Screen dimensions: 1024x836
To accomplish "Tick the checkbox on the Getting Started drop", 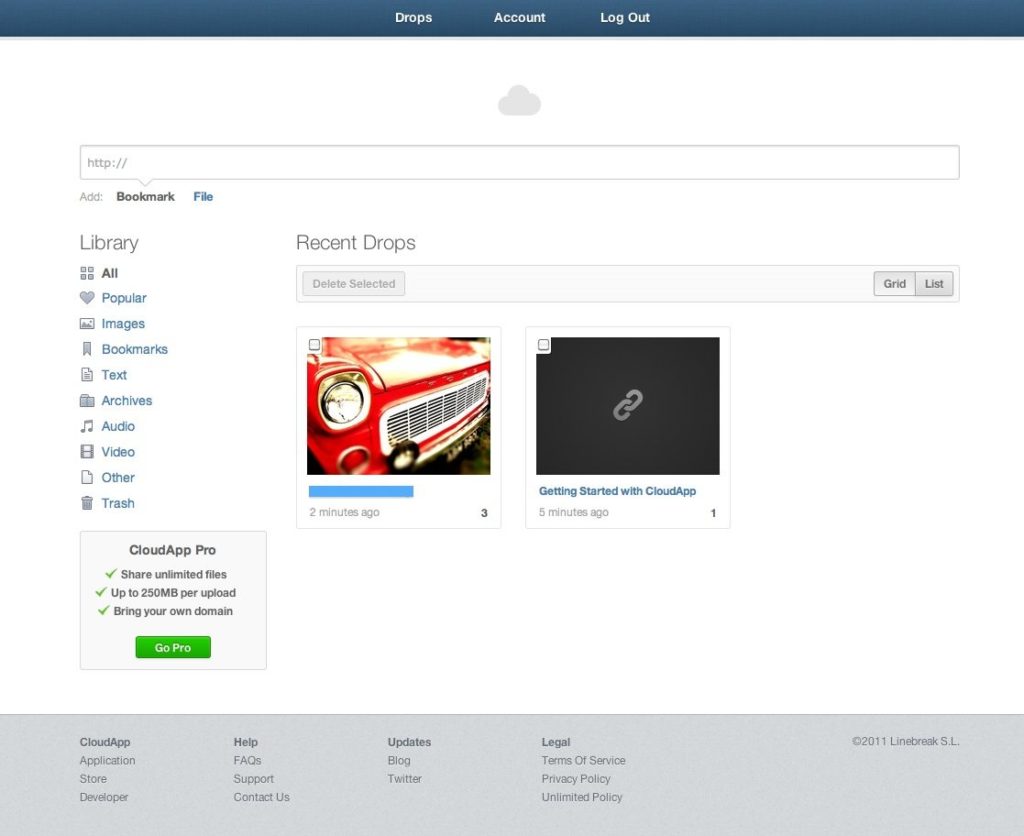I will point(543,344).
